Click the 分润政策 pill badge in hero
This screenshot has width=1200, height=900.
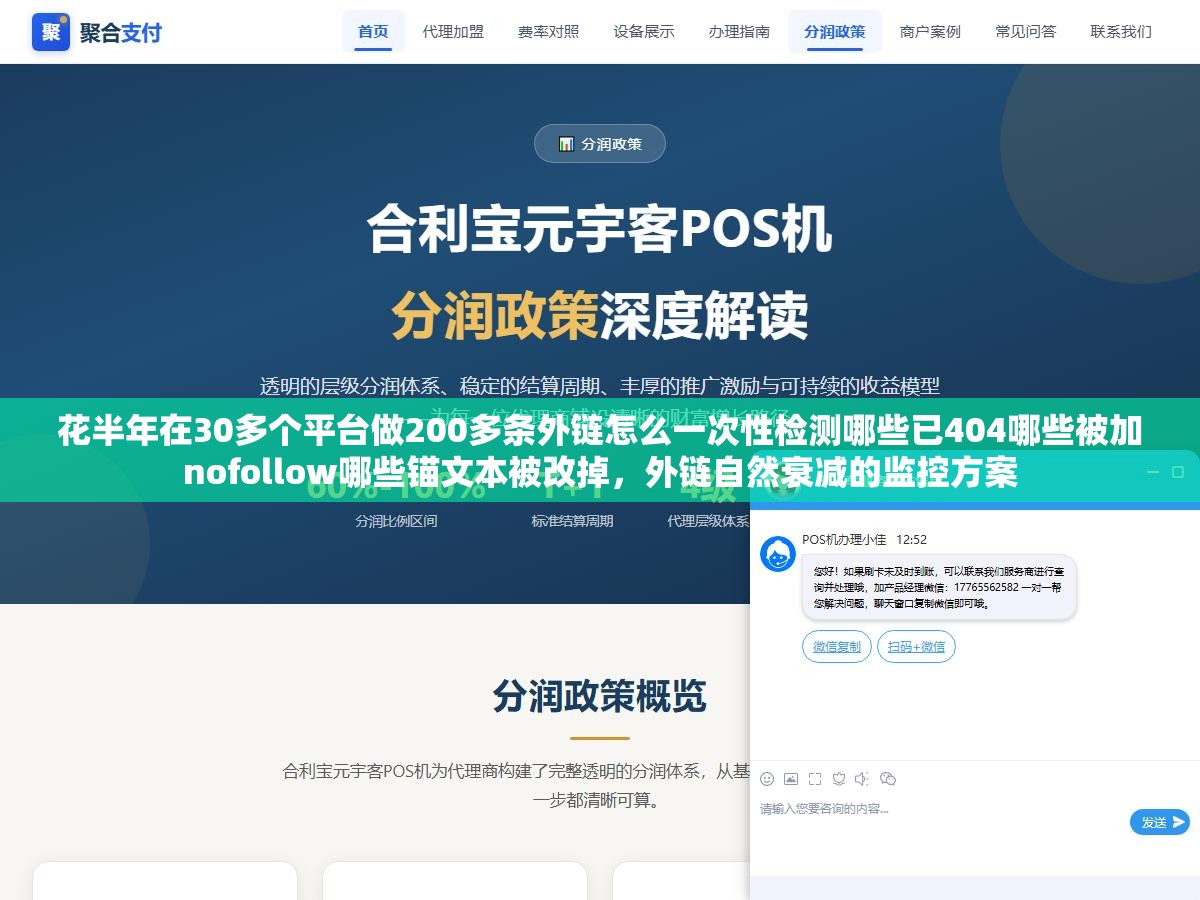[600, 144]
